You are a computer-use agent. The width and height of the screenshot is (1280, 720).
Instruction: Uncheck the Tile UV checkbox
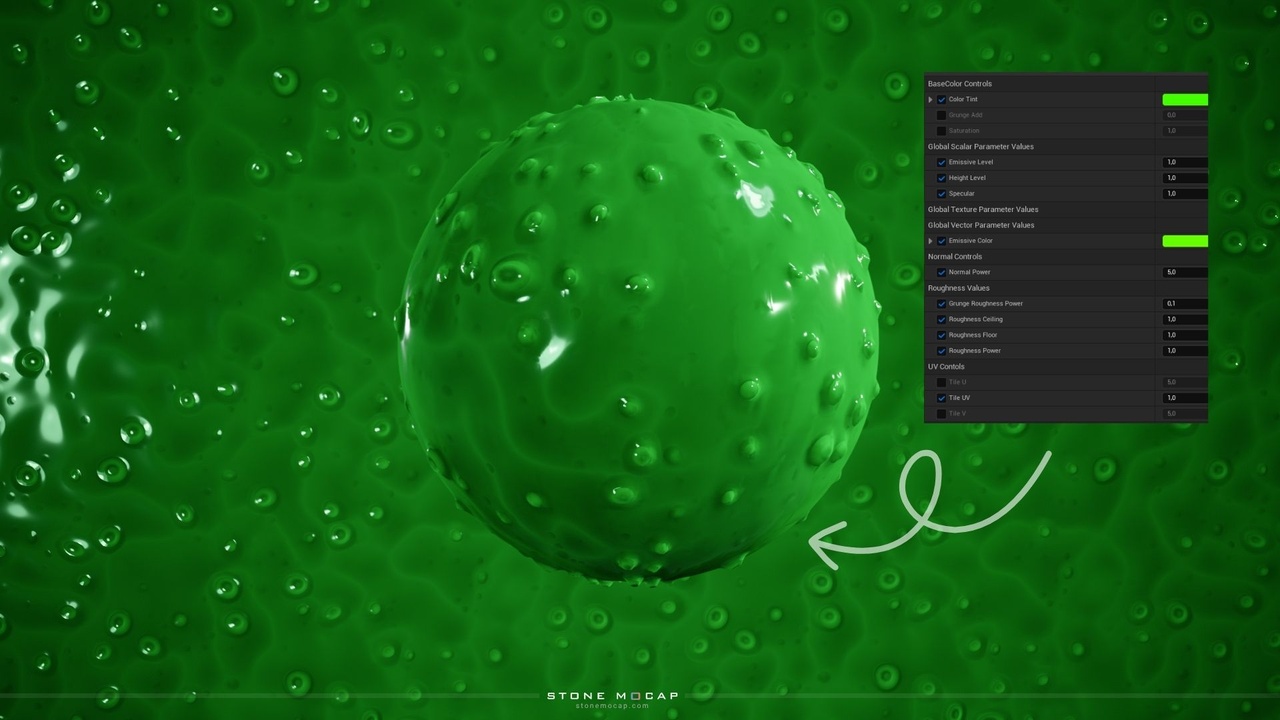pos(941,398)
